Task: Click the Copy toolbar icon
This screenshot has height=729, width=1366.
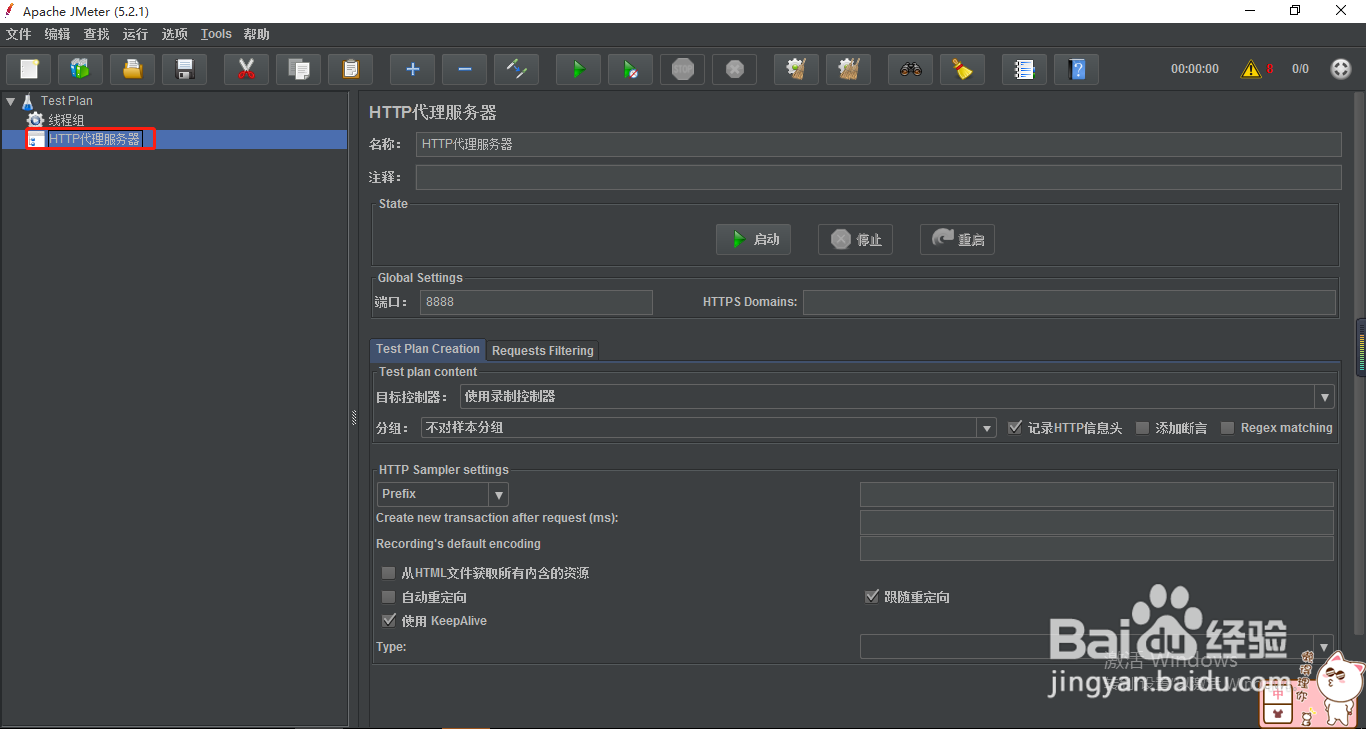Action: click(x=298, y=69)
